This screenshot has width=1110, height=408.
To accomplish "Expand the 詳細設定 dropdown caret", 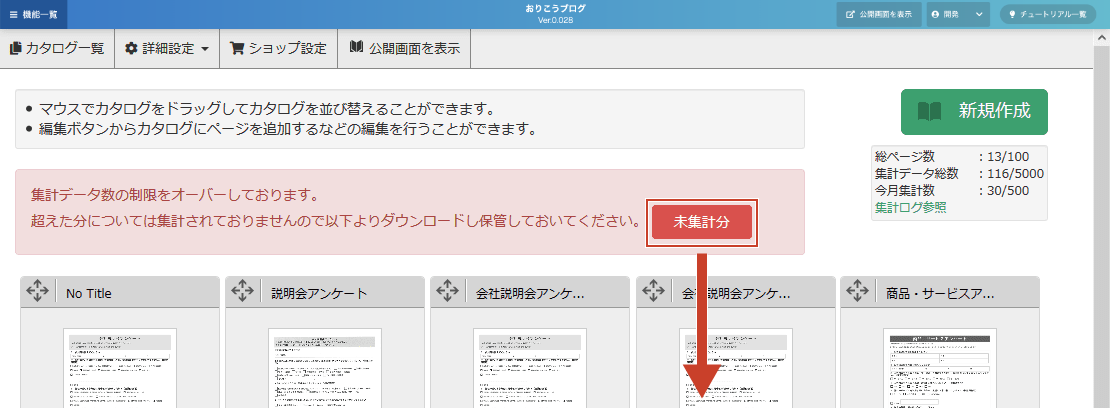I will [x=205, y=49].
